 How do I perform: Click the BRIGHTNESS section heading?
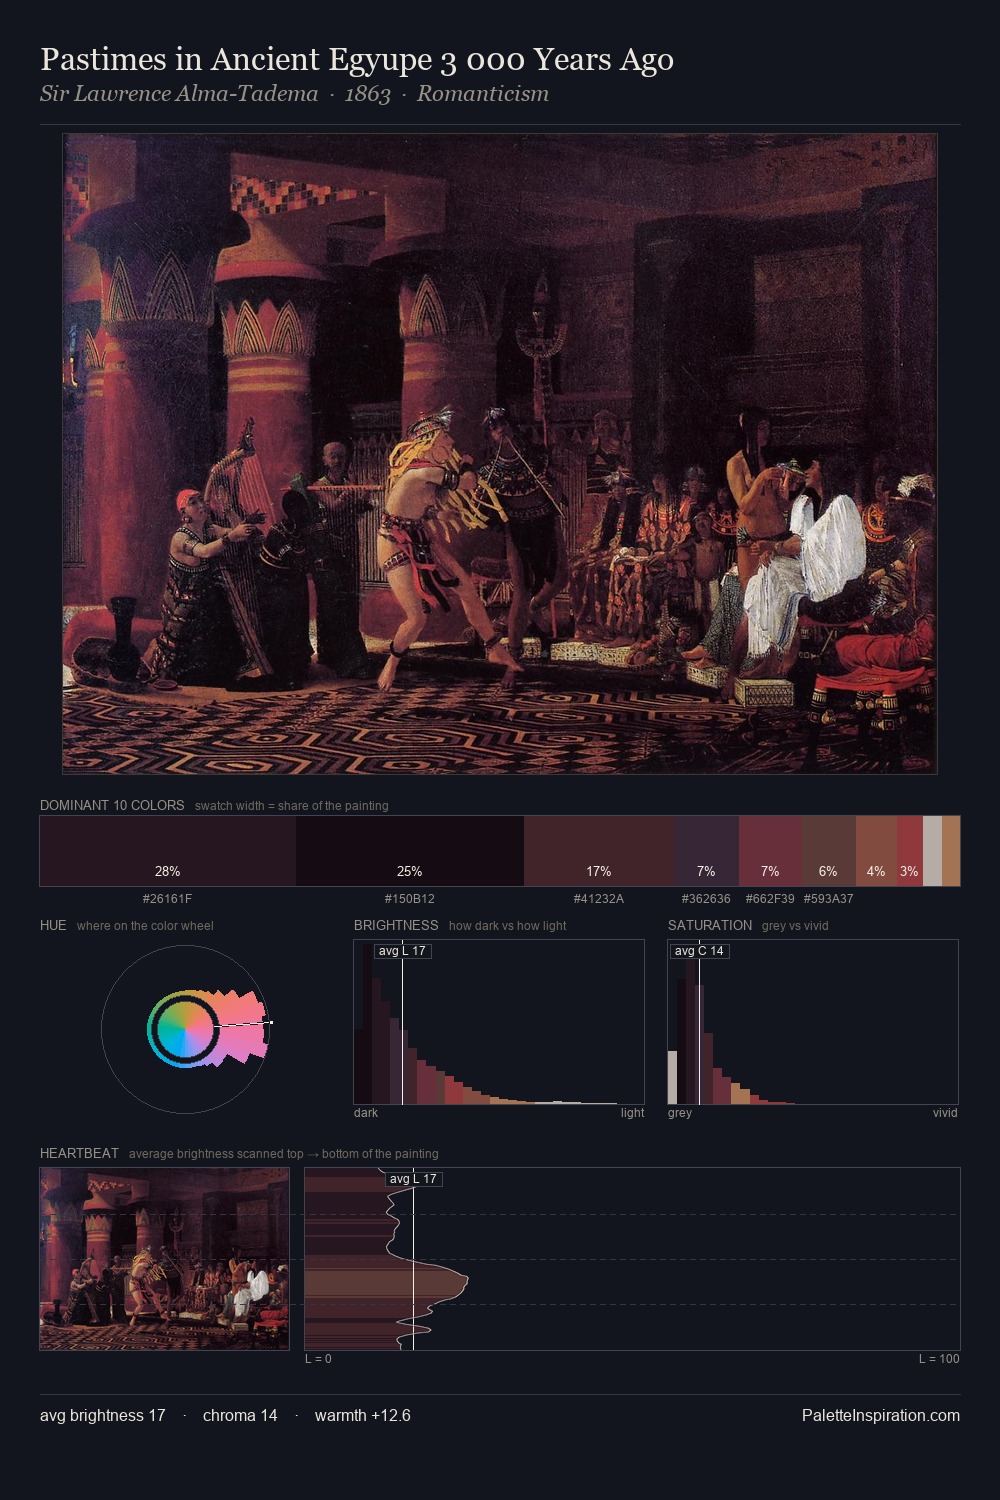click(396, 925)
